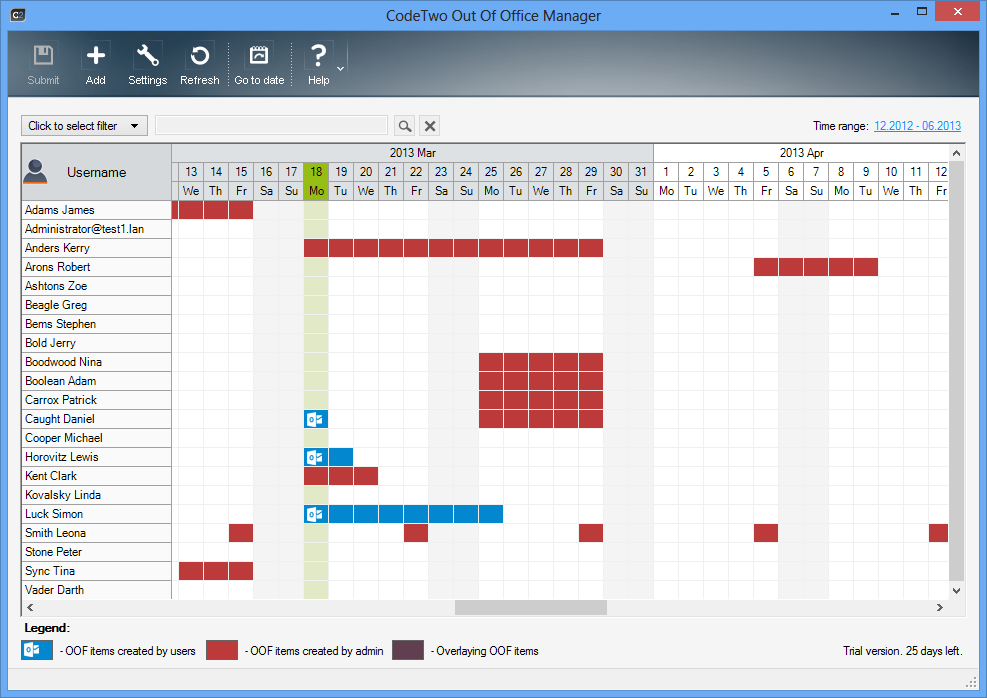Select user Vader Darth
The image size is (987, 698).
coord(96,590)
